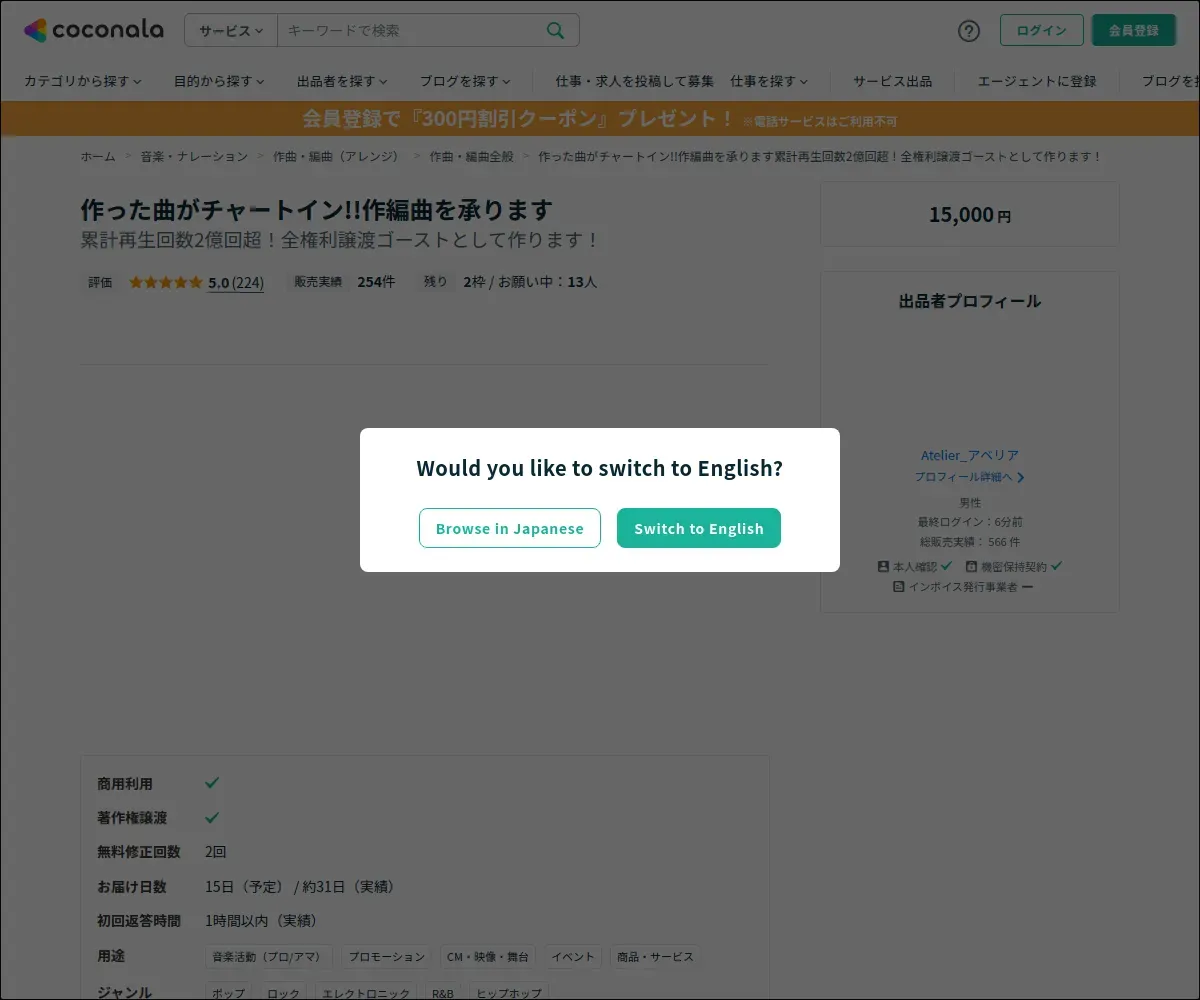Click the 15,000円 price text
The height and width of the screenshot is (1000, 1200).
click(970, 214)
